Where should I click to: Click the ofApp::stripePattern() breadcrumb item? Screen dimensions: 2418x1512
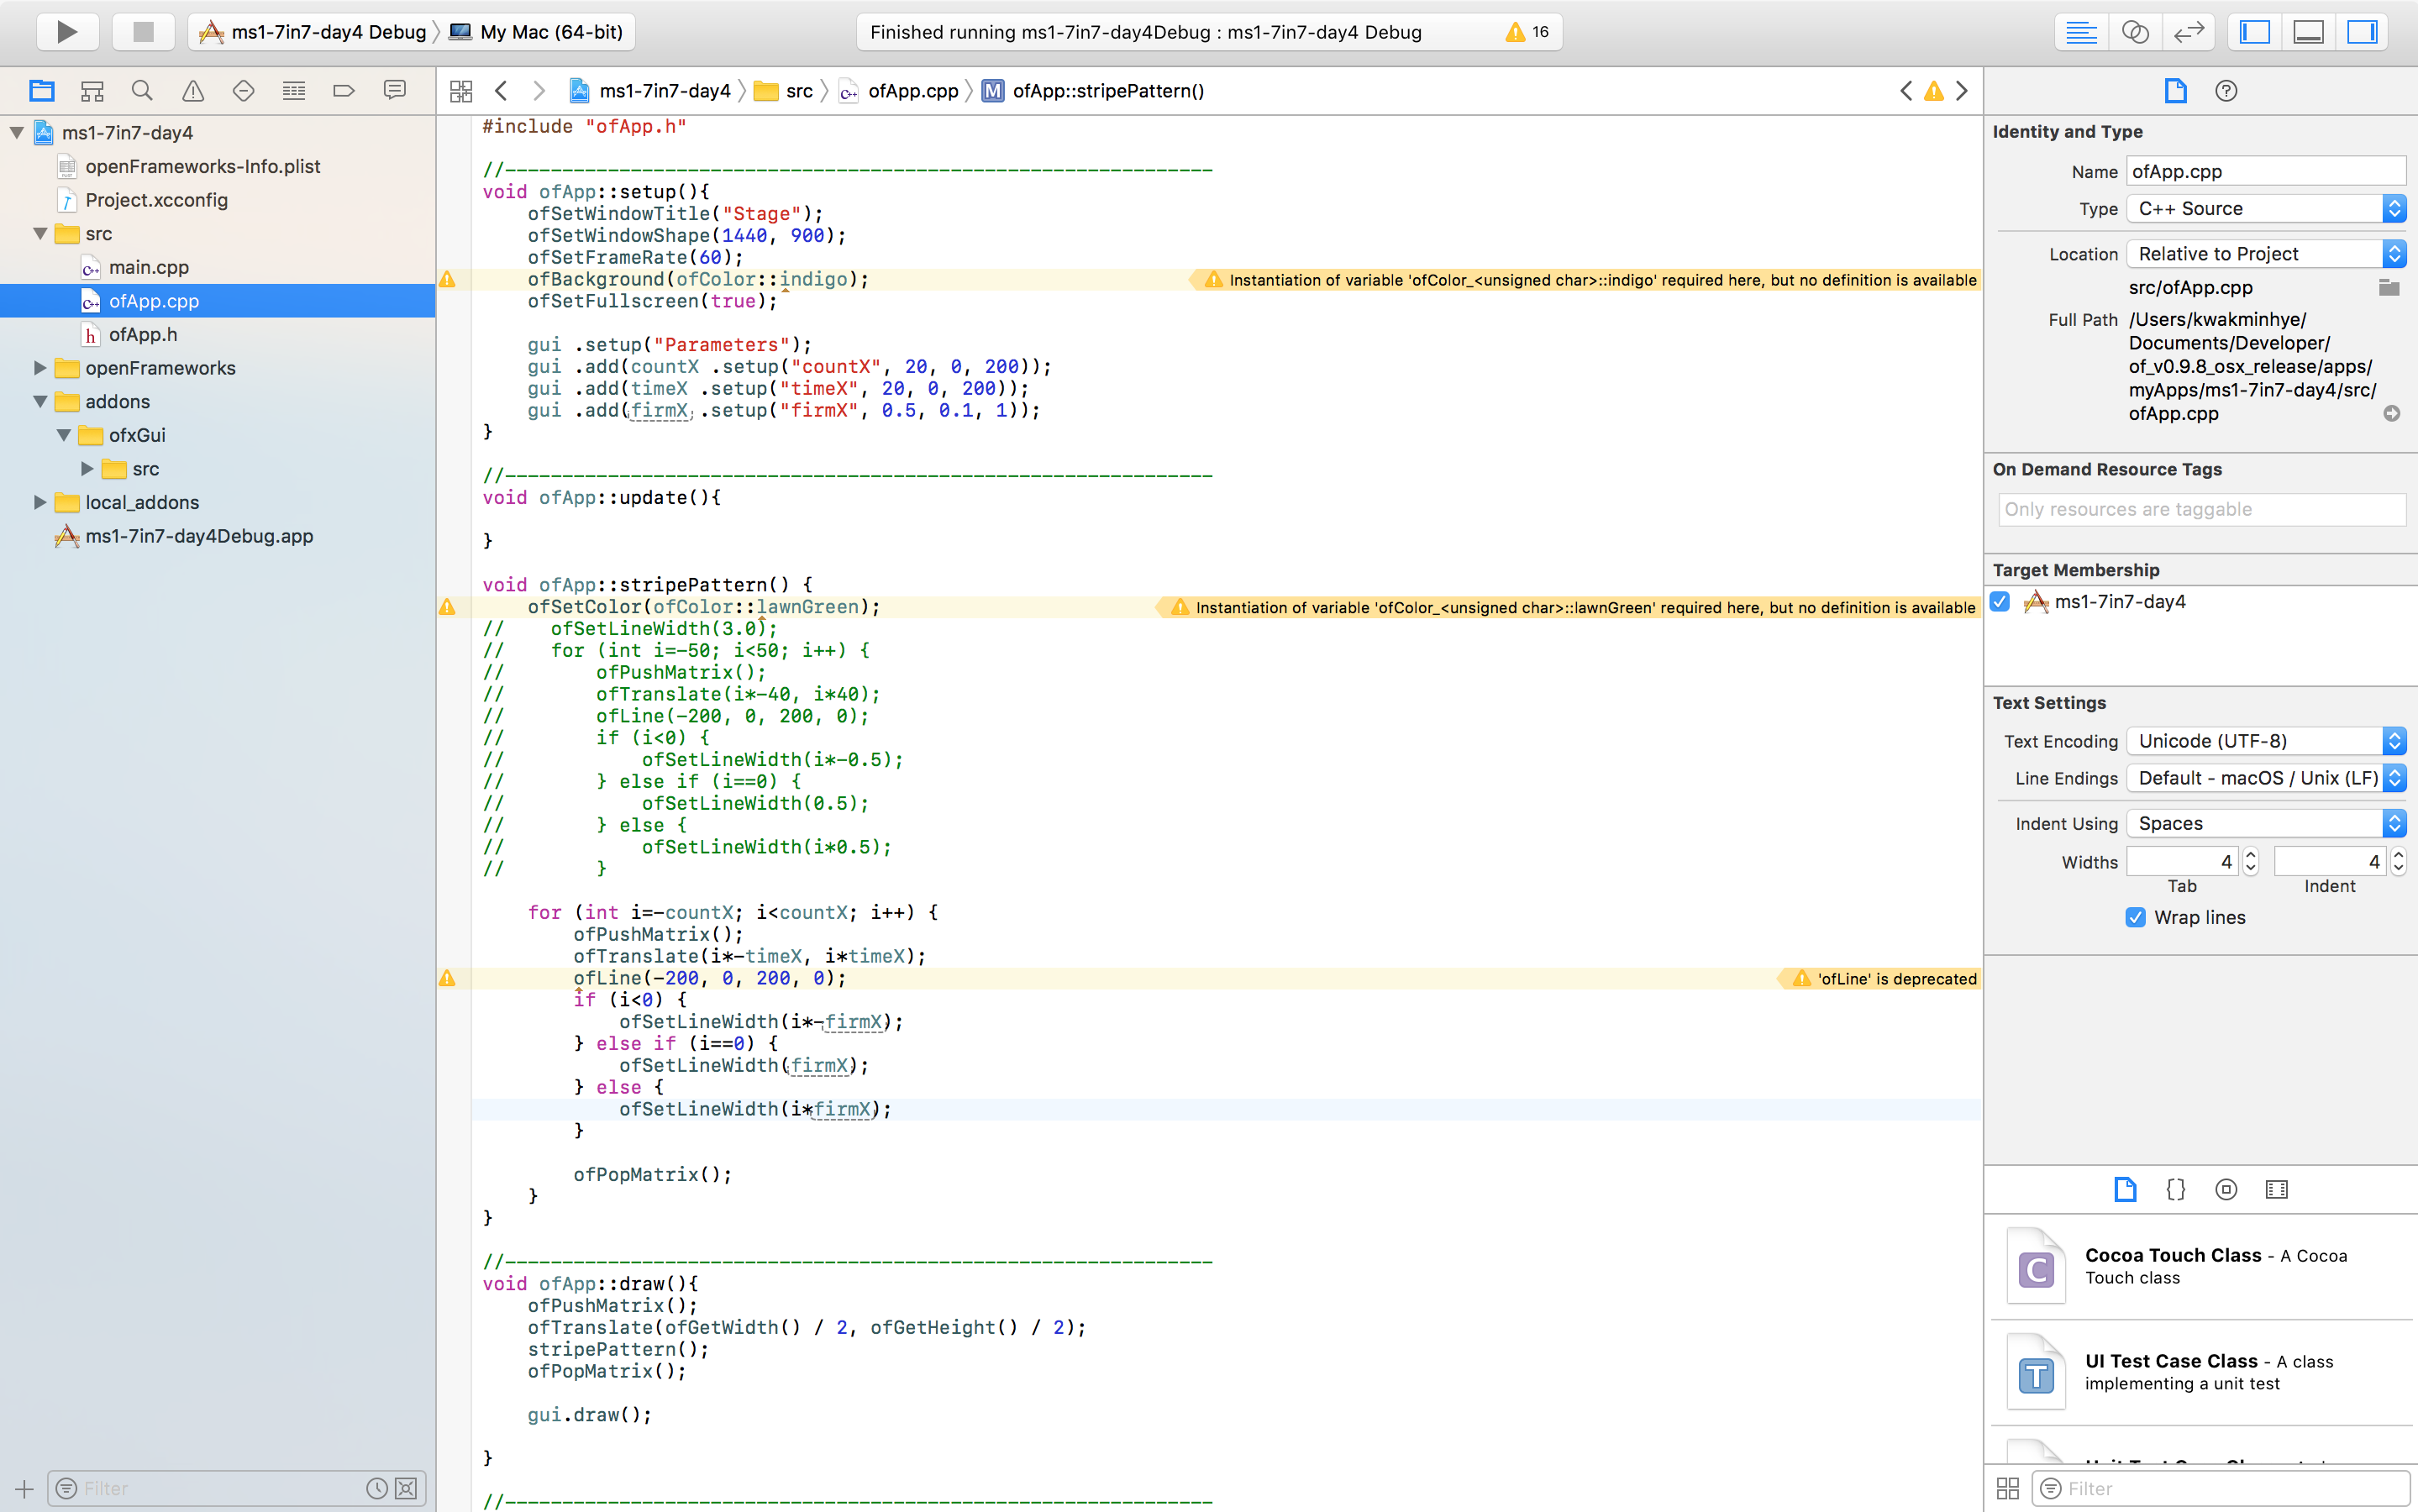[1107, 91]
